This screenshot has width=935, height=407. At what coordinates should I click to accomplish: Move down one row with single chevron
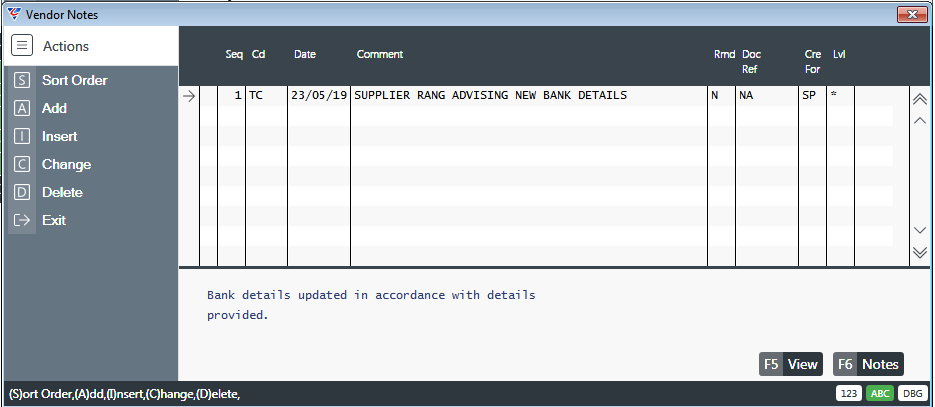point(919,230)
